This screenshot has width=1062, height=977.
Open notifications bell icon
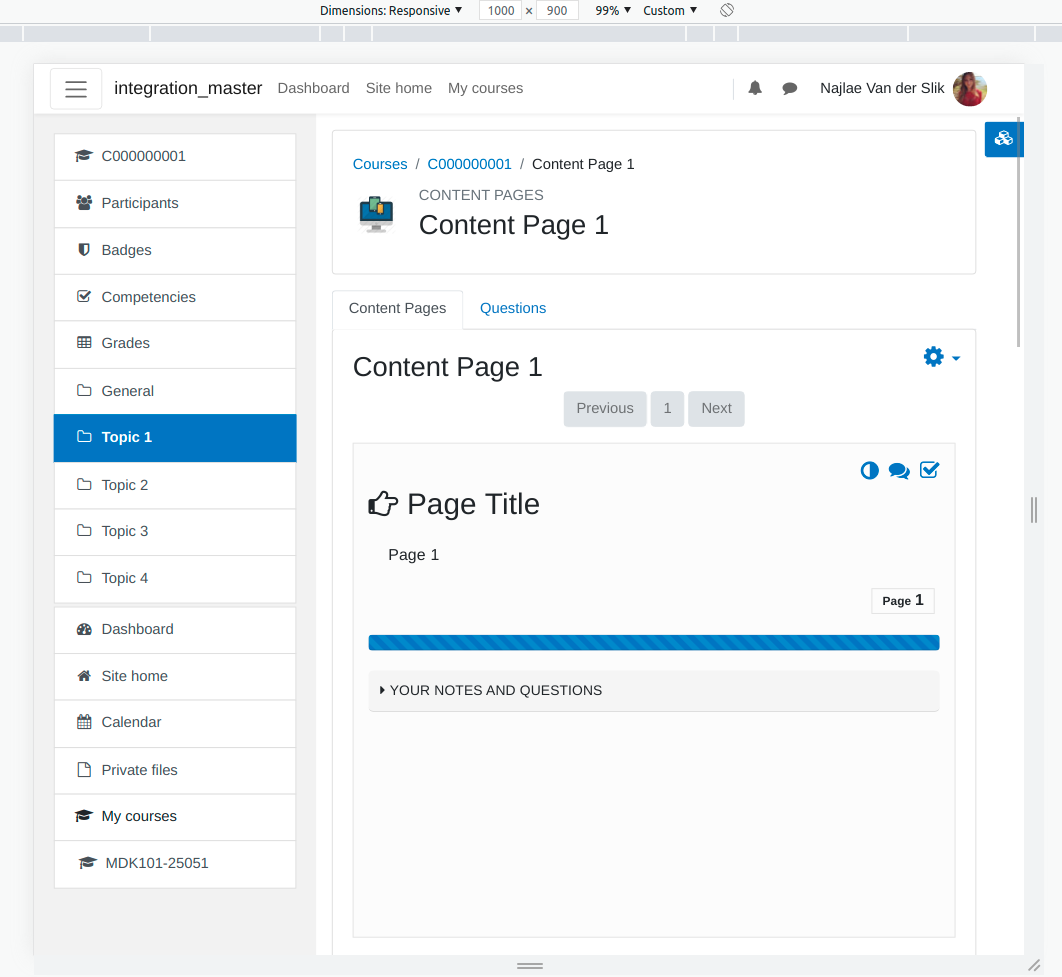pyautogui.click(x=755, y=88)
